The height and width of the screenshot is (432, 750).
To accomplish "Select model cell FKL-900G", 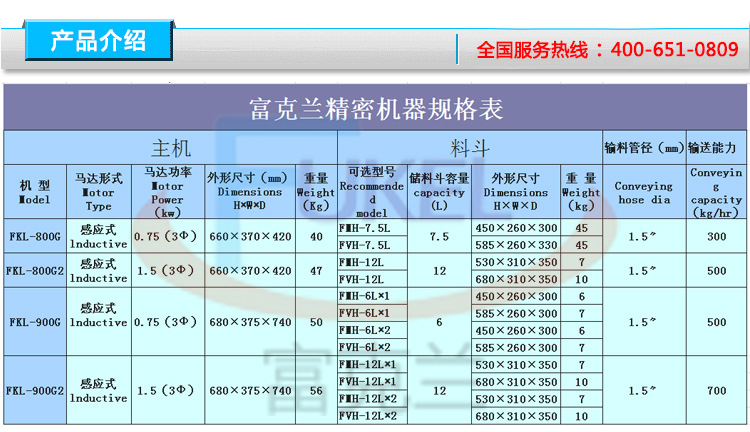I will (x=35, y=322).
